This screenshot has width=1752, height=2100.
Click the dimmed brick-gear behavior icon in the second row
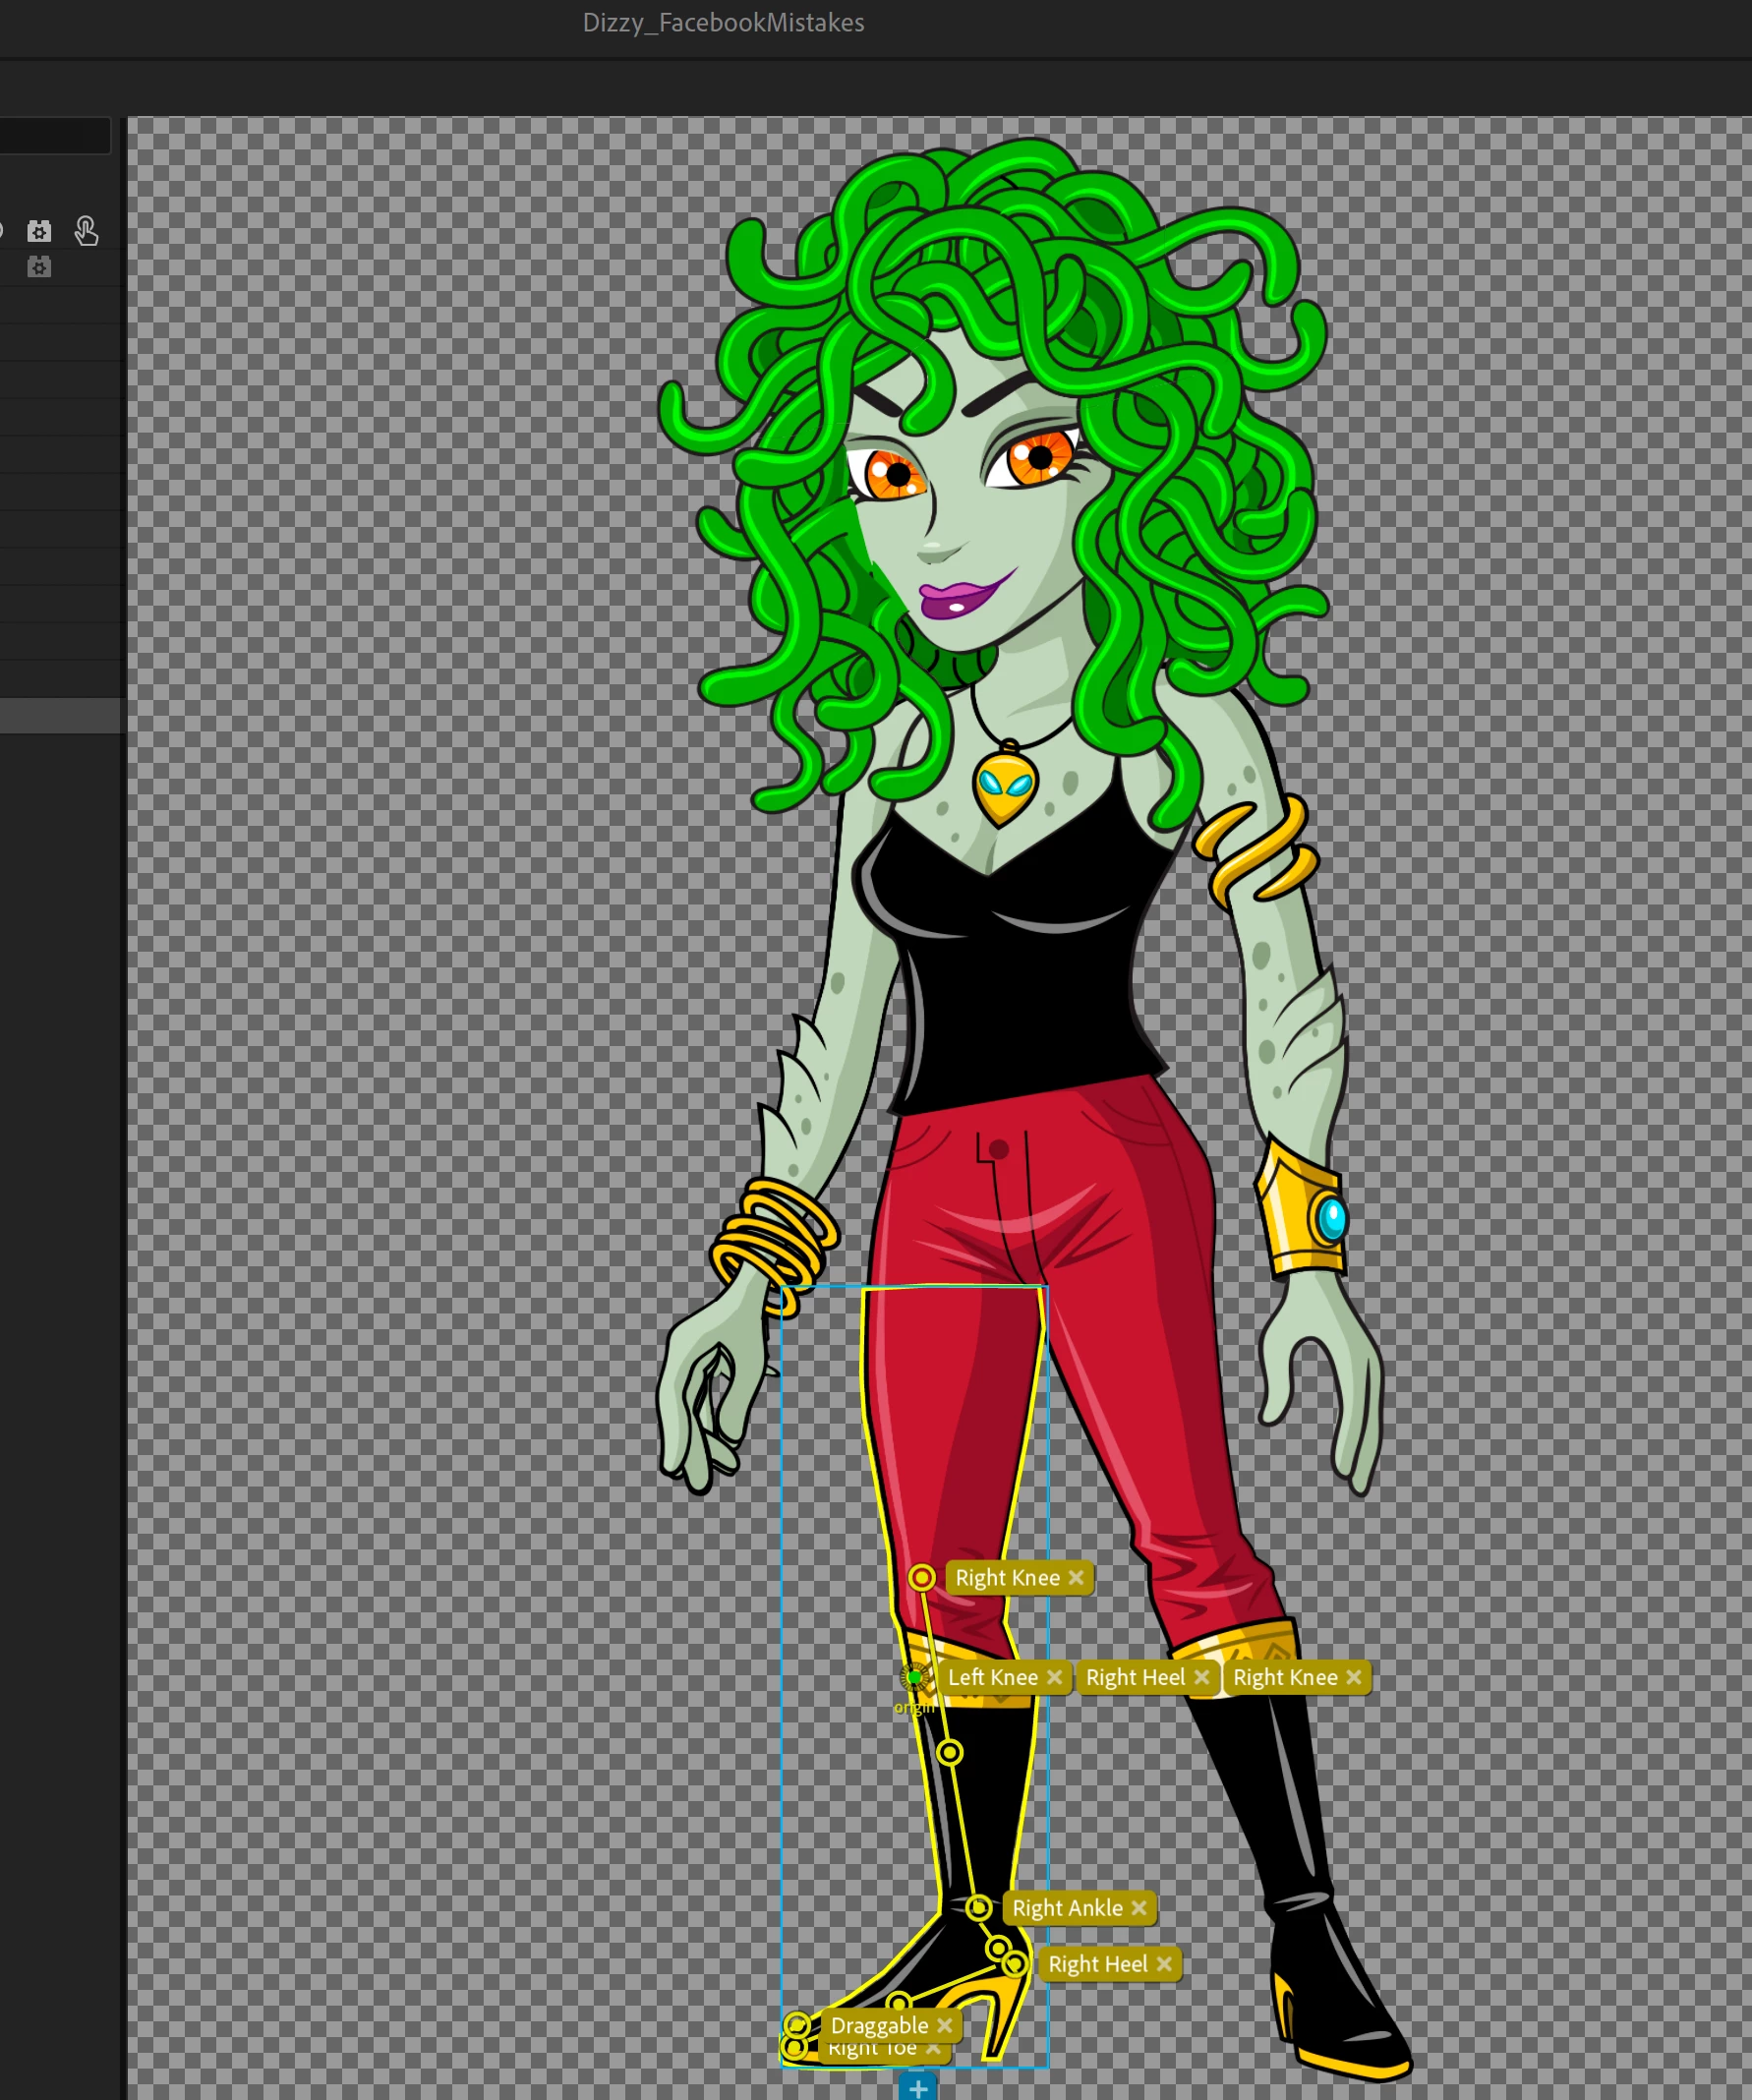point(39,267)
